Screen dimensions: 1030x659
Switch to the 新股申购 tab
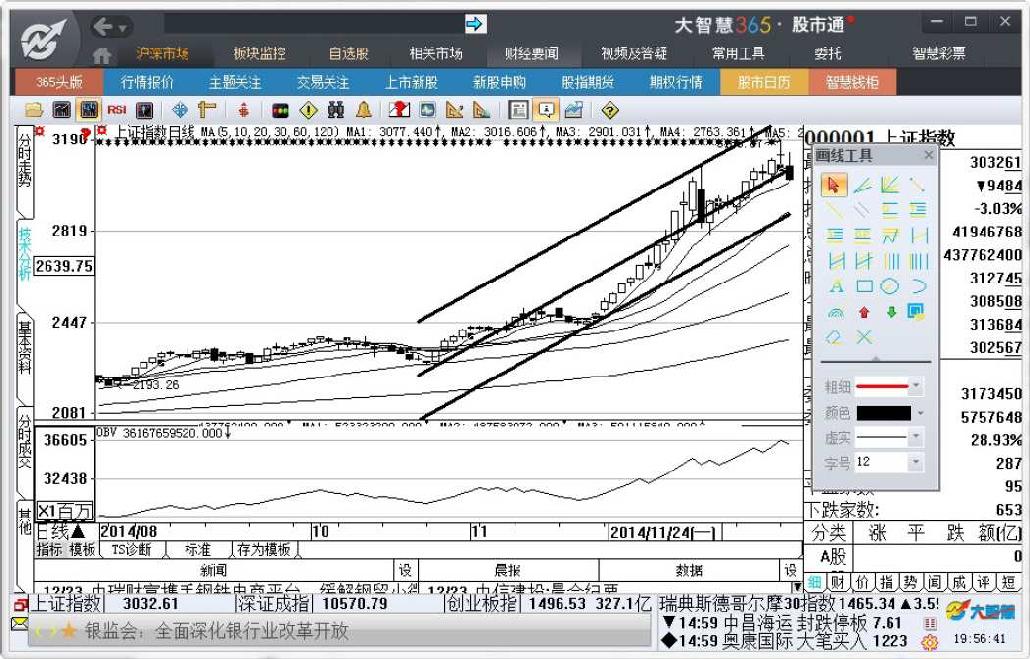(x=499, y=82)
